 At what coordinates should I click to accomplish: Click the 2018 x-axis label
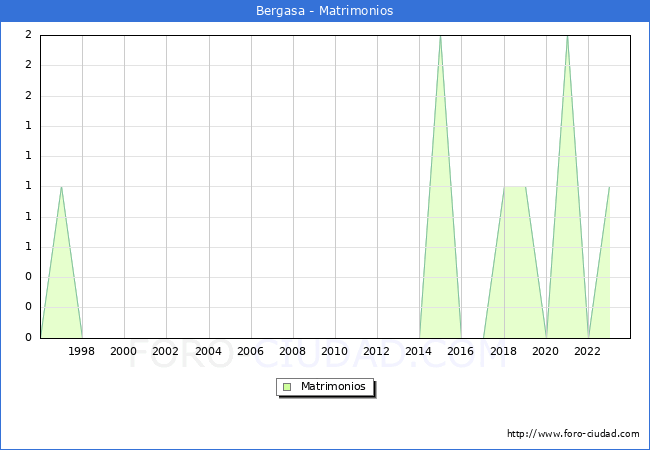tap(504, 351)
